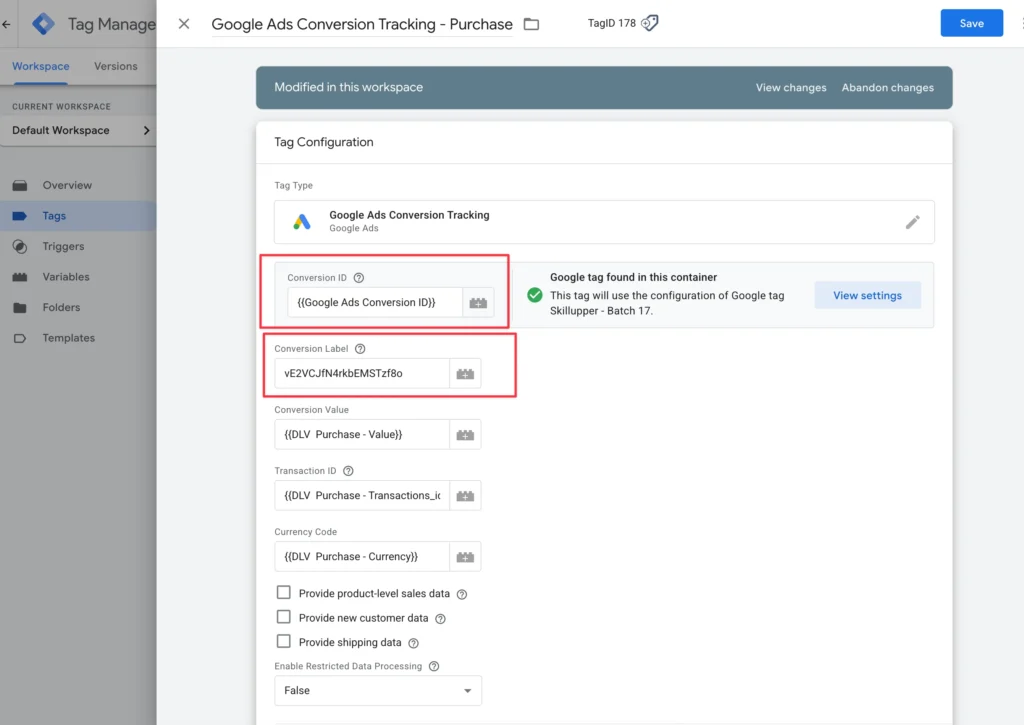Viewport: 1024px width, 725px height.
Task: Click View changes link
Action: tap(791, 88)
